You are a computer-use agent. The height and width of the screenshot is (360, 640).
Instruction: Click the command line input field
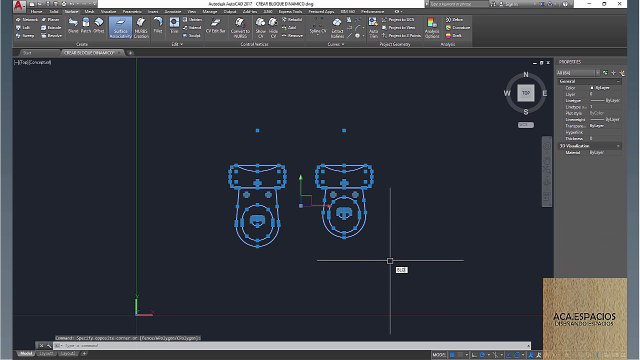pyautogui.click(x=292, y=346)
